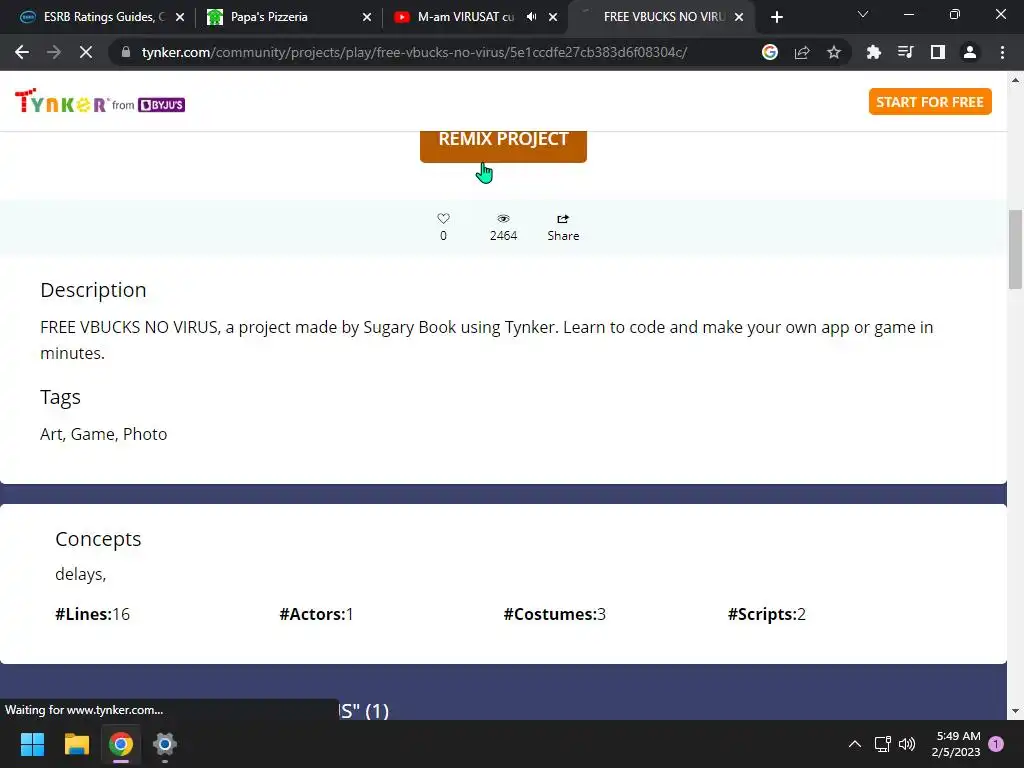Bookmark this page with the star icon

coord(834,52)
